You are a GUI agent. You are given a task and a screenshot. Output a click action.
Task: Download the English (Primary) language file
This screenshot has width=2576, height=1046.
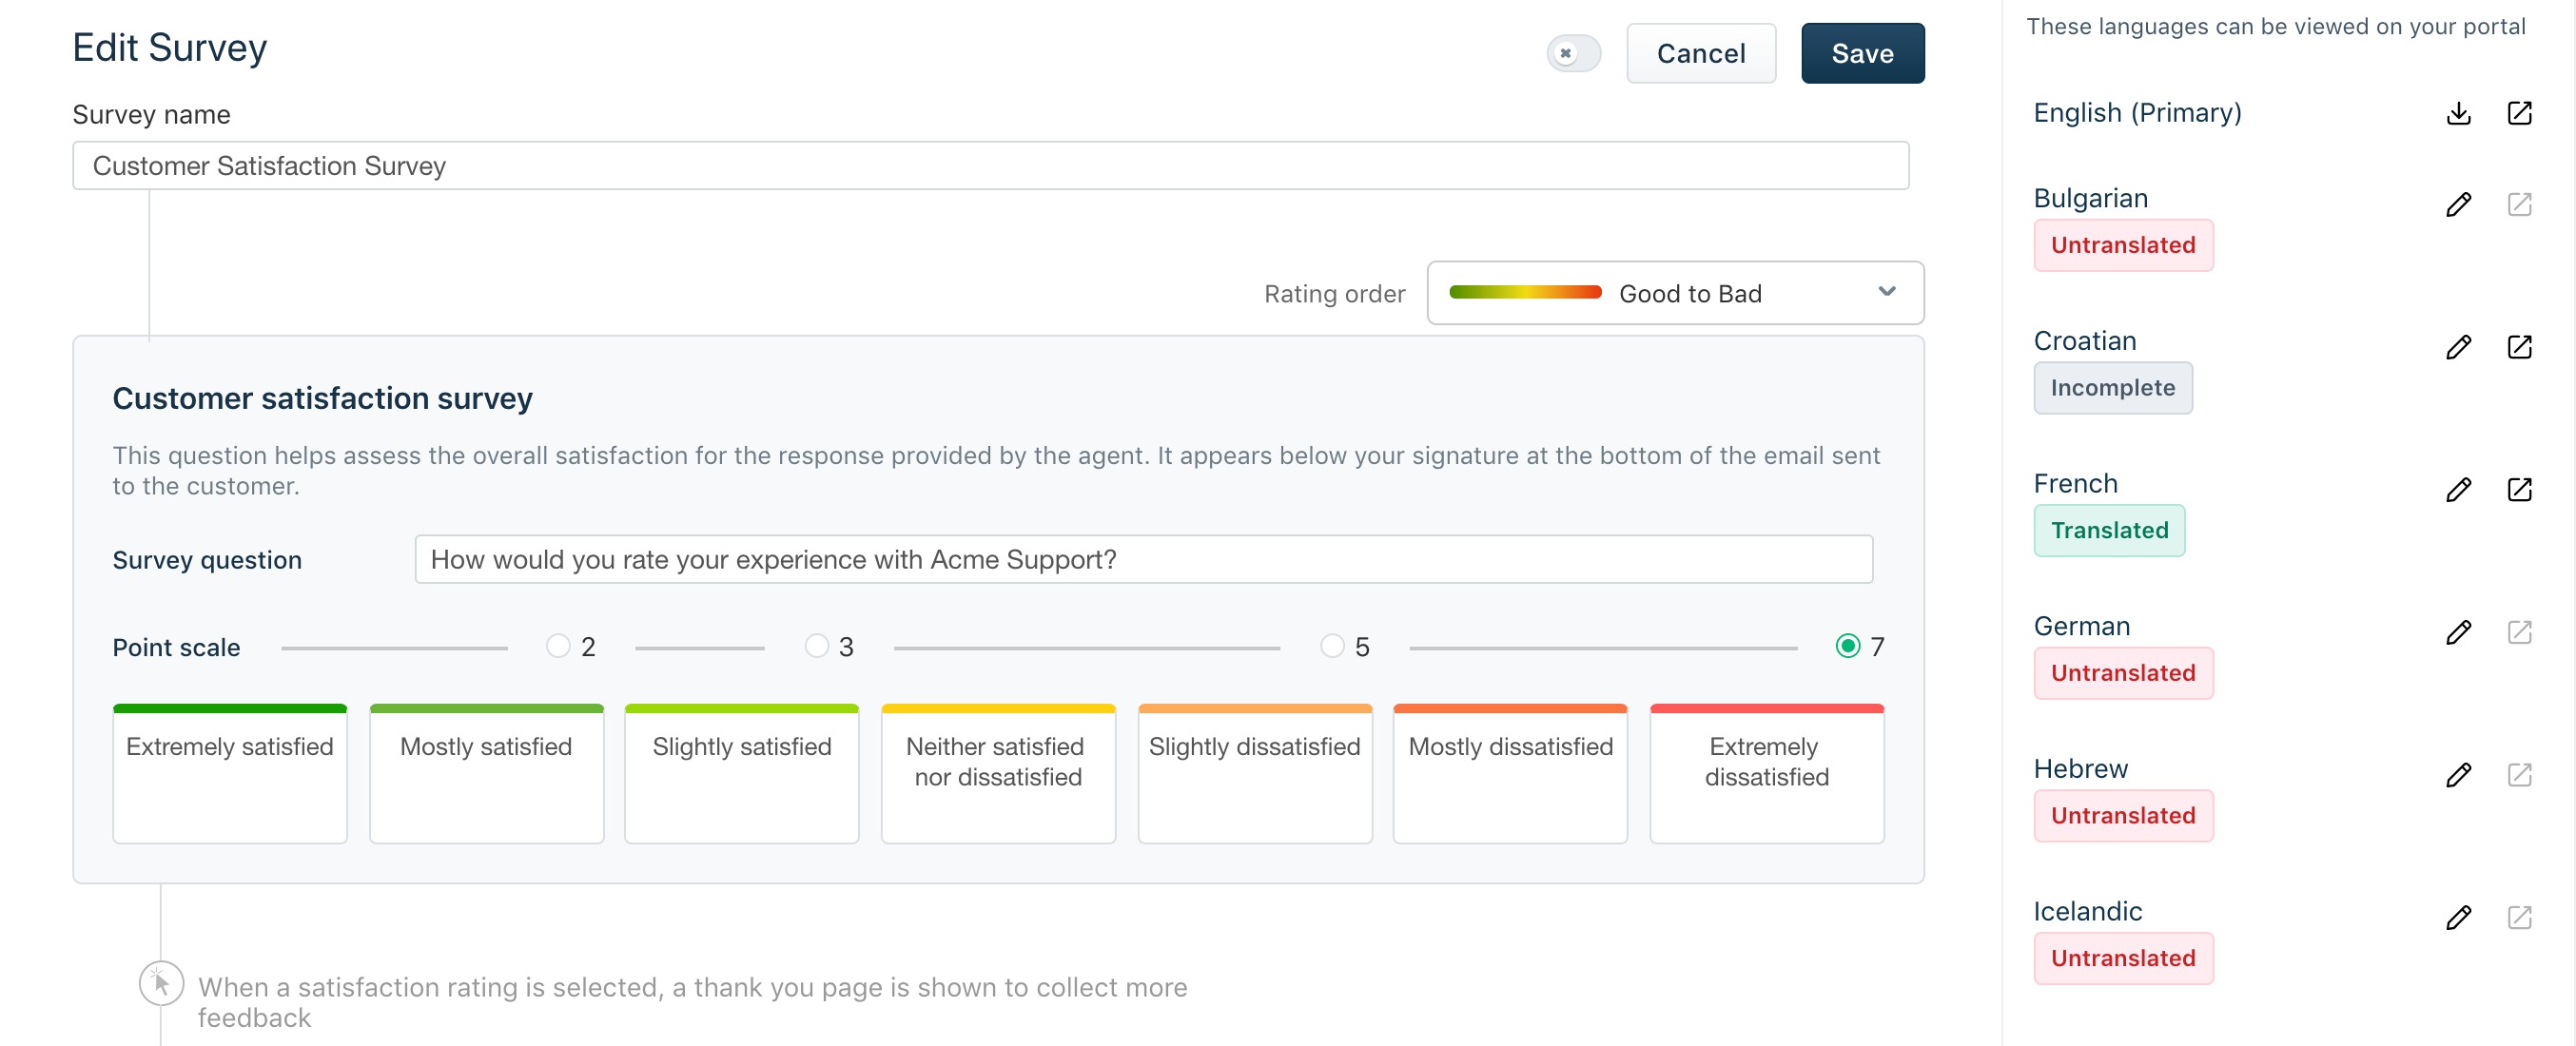[x=2458, y=113]
